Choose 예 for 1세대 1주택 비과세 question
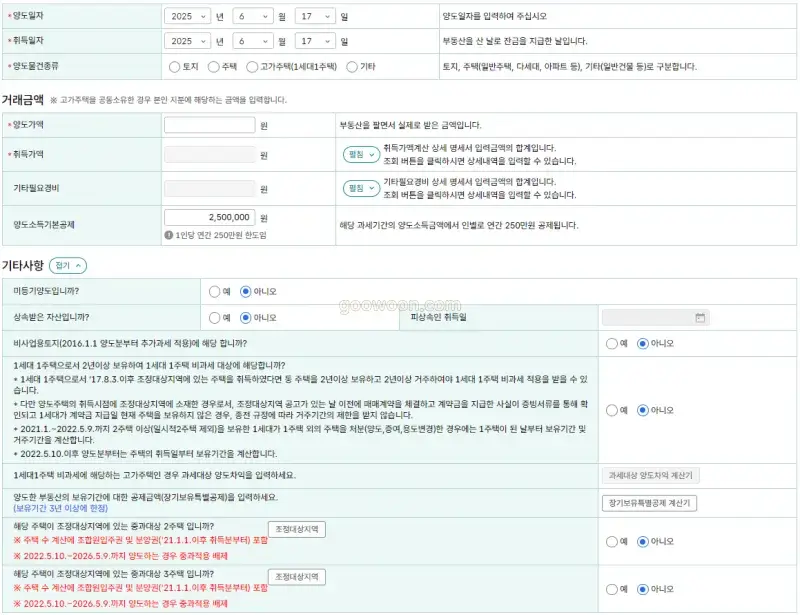Image resolution: width=800 pixels, height=615 pixels. (x=612, y=410)
